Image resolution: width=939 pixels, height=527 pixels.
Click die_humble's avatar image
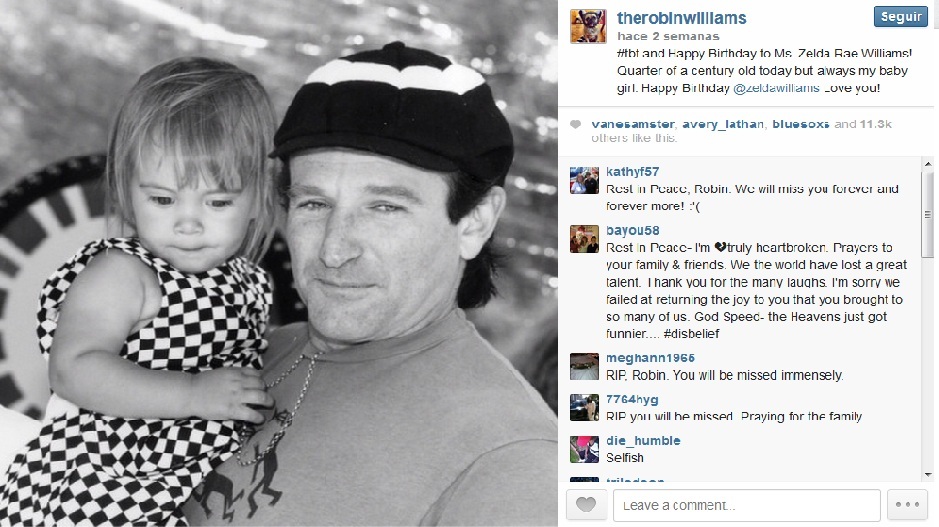coord(584,449)
